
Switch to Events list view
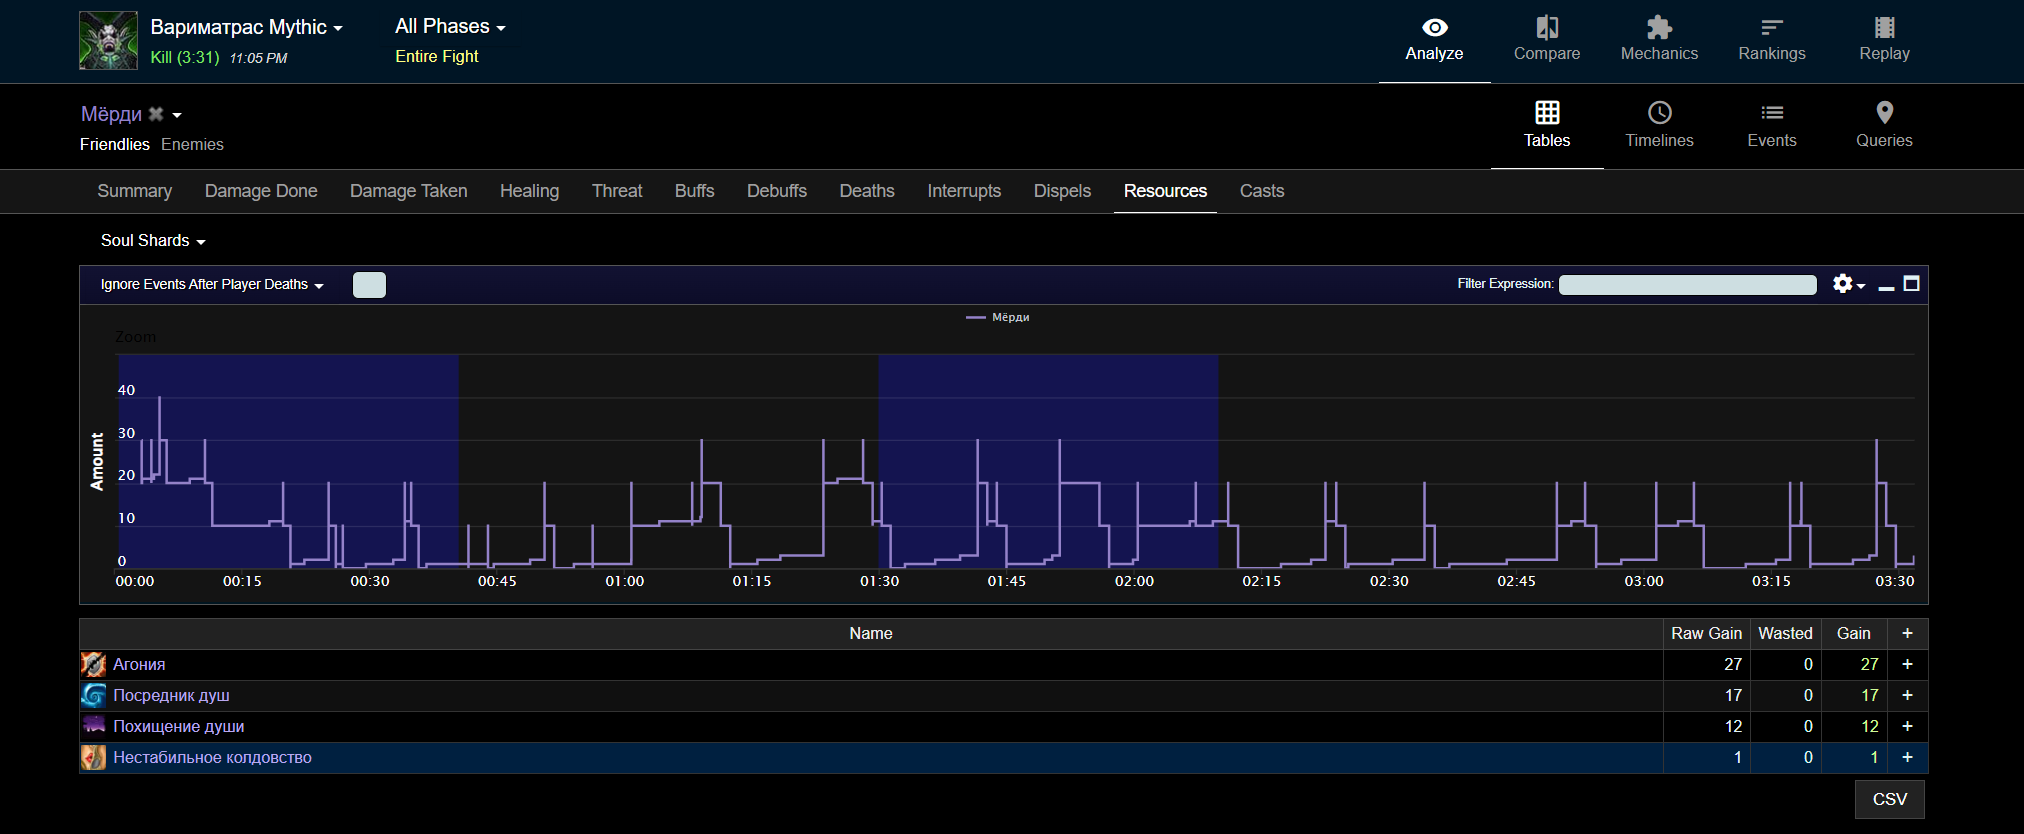click(x=1771, y=126)
